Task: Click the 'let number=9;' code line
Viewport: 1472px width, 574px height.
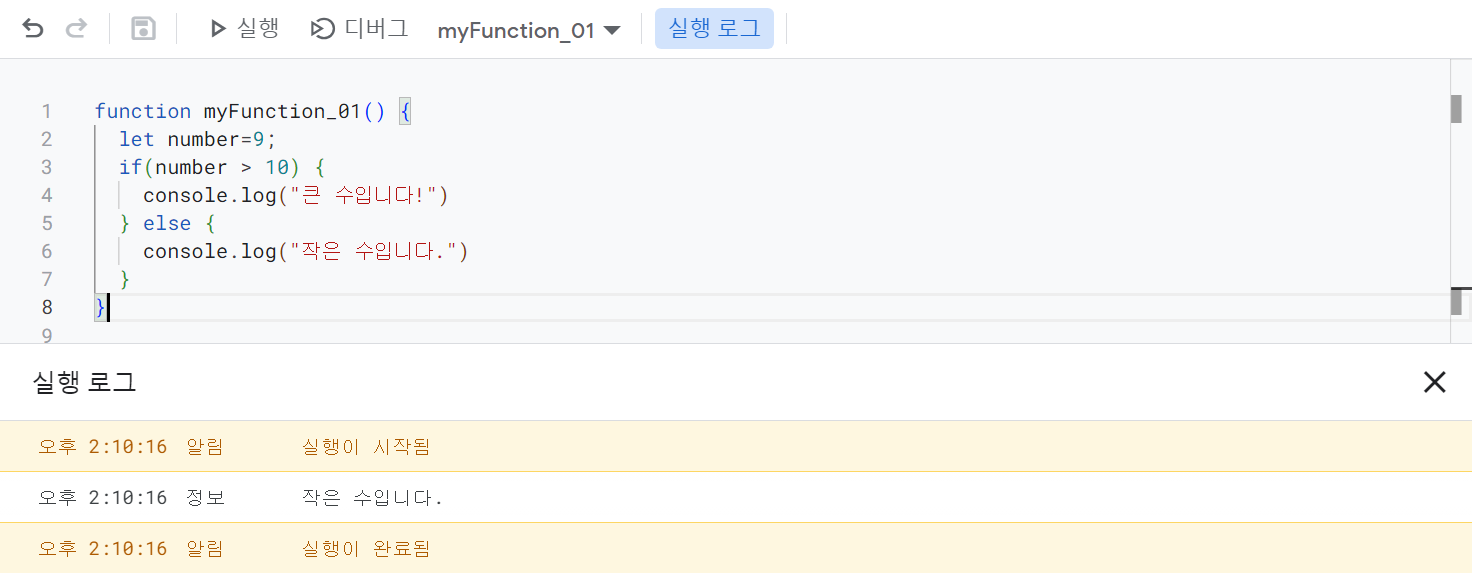Action: point(197,139)
